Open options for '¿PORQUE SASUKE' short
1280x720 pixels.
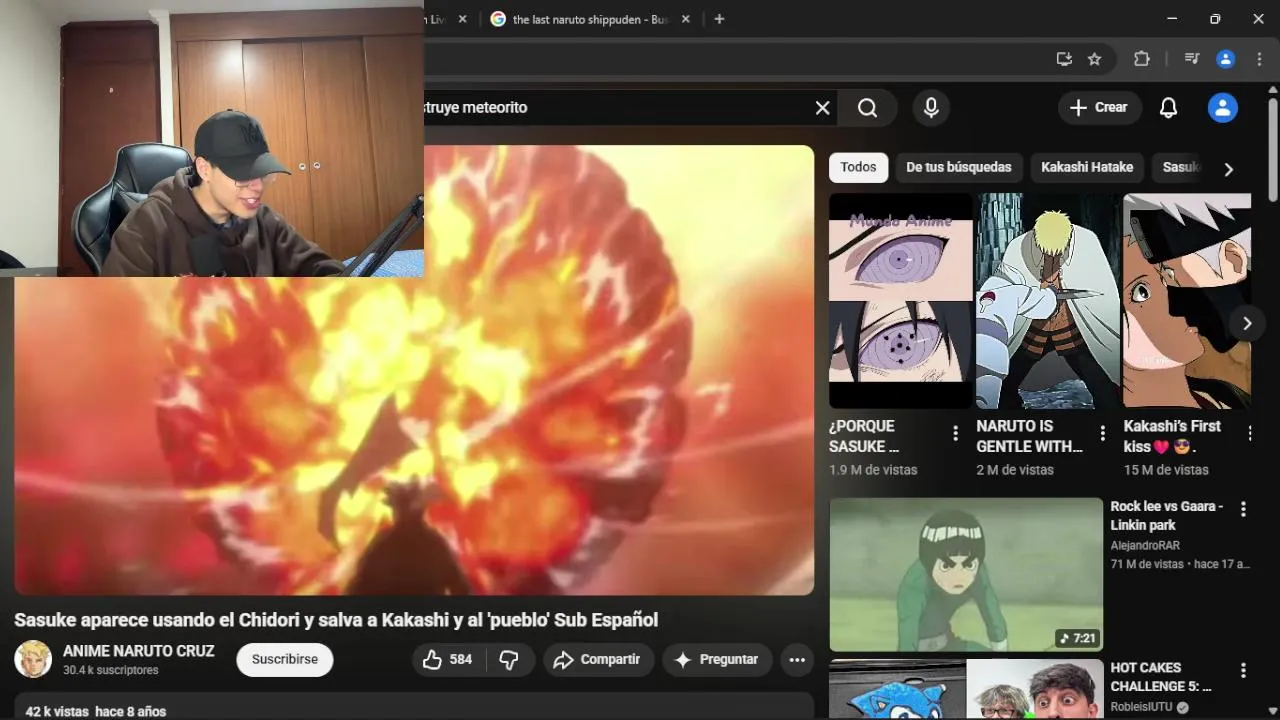point(955,433)
